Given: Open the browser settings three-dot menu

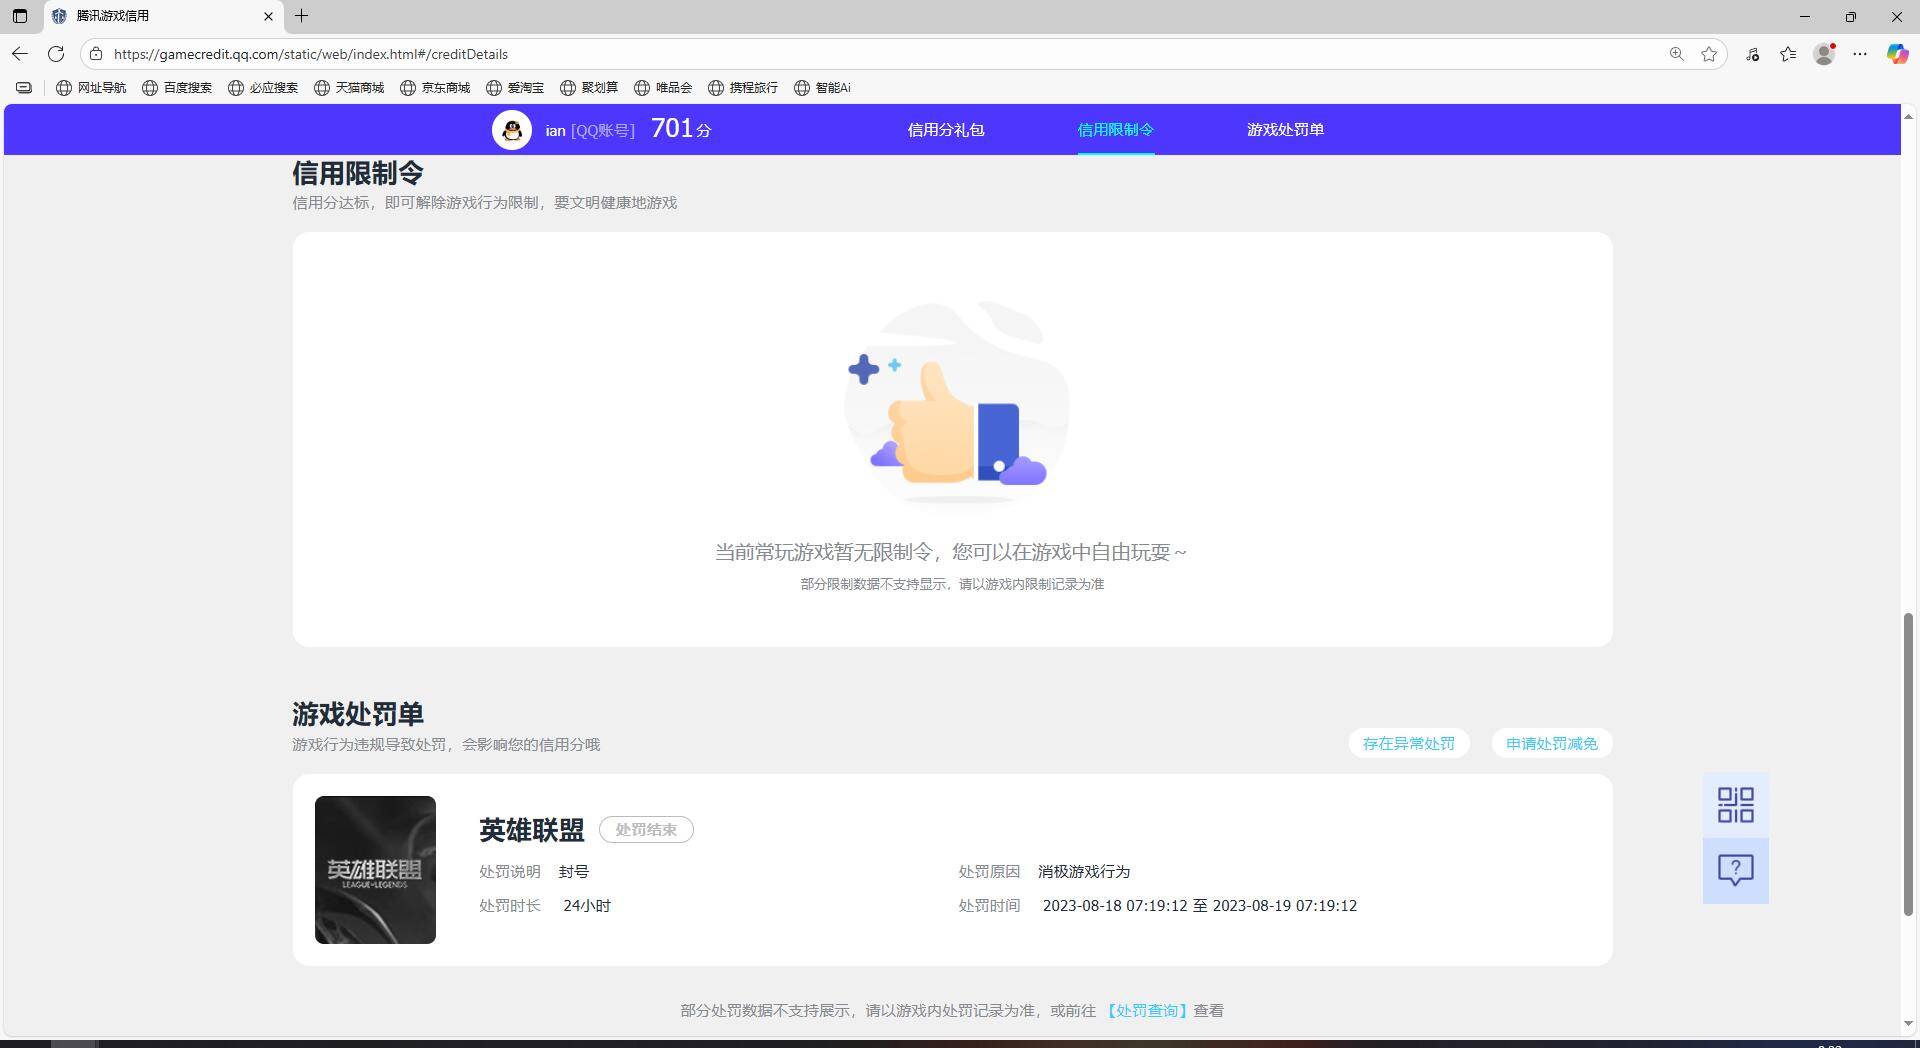Looking at the screenshot, I should pos(1861,54).
